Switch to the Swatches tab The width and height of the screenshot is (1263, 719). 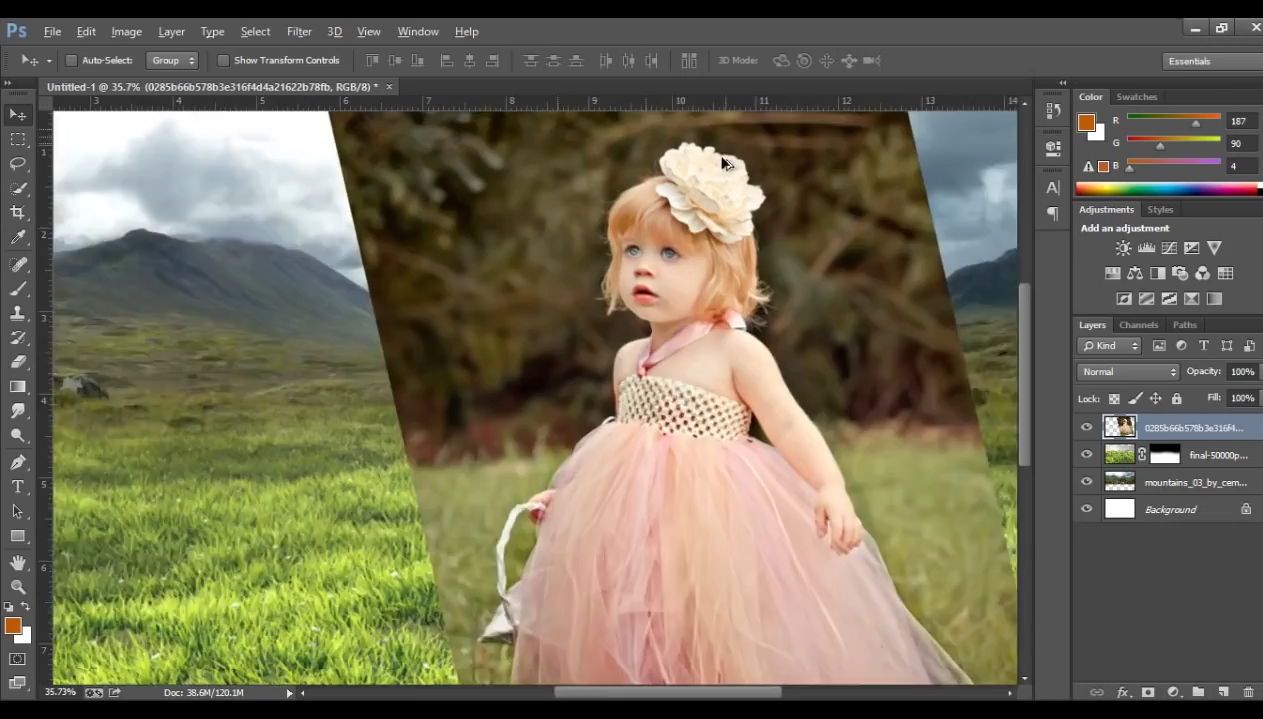pyautogui.click(x=1136, y=97)
